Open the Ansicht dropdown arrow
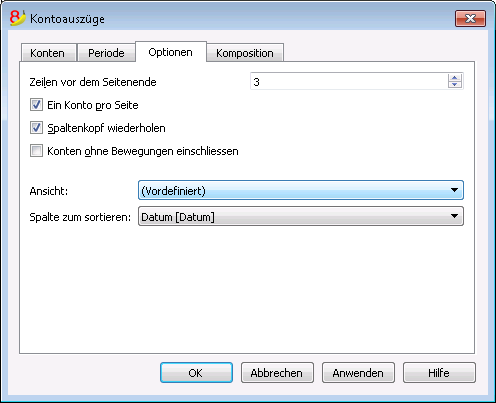The width and height of the screenshot is (496, 403). pos(454,190)
